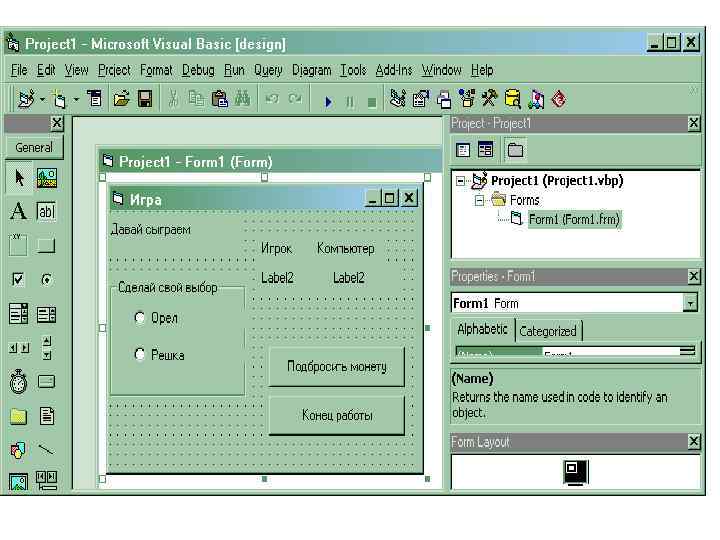Click the Подбросить монету button
The image size is (720, 540).
[337, 366]
